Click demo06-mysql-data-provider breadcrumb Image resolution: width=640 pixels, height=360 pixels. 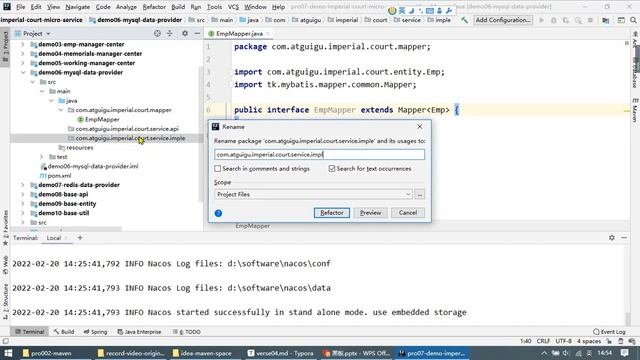(136, 20)
